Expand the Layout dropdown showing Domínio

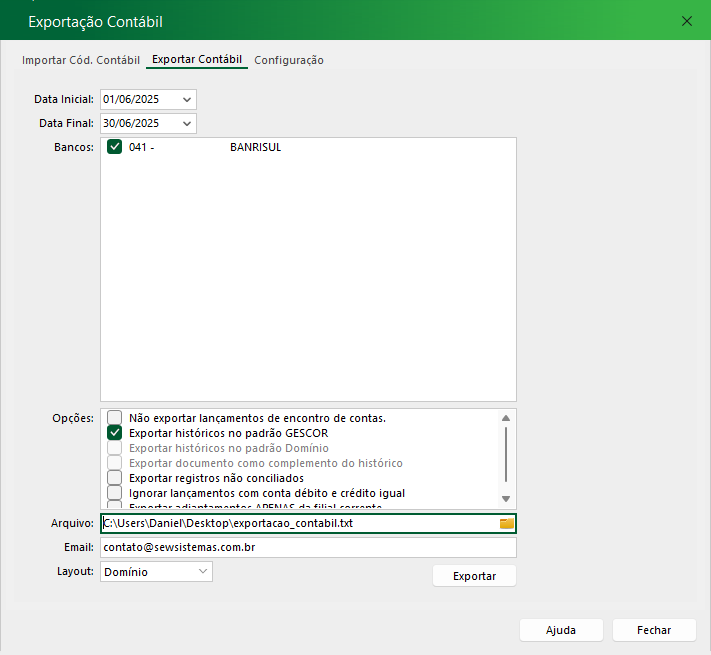pos(203,571)
